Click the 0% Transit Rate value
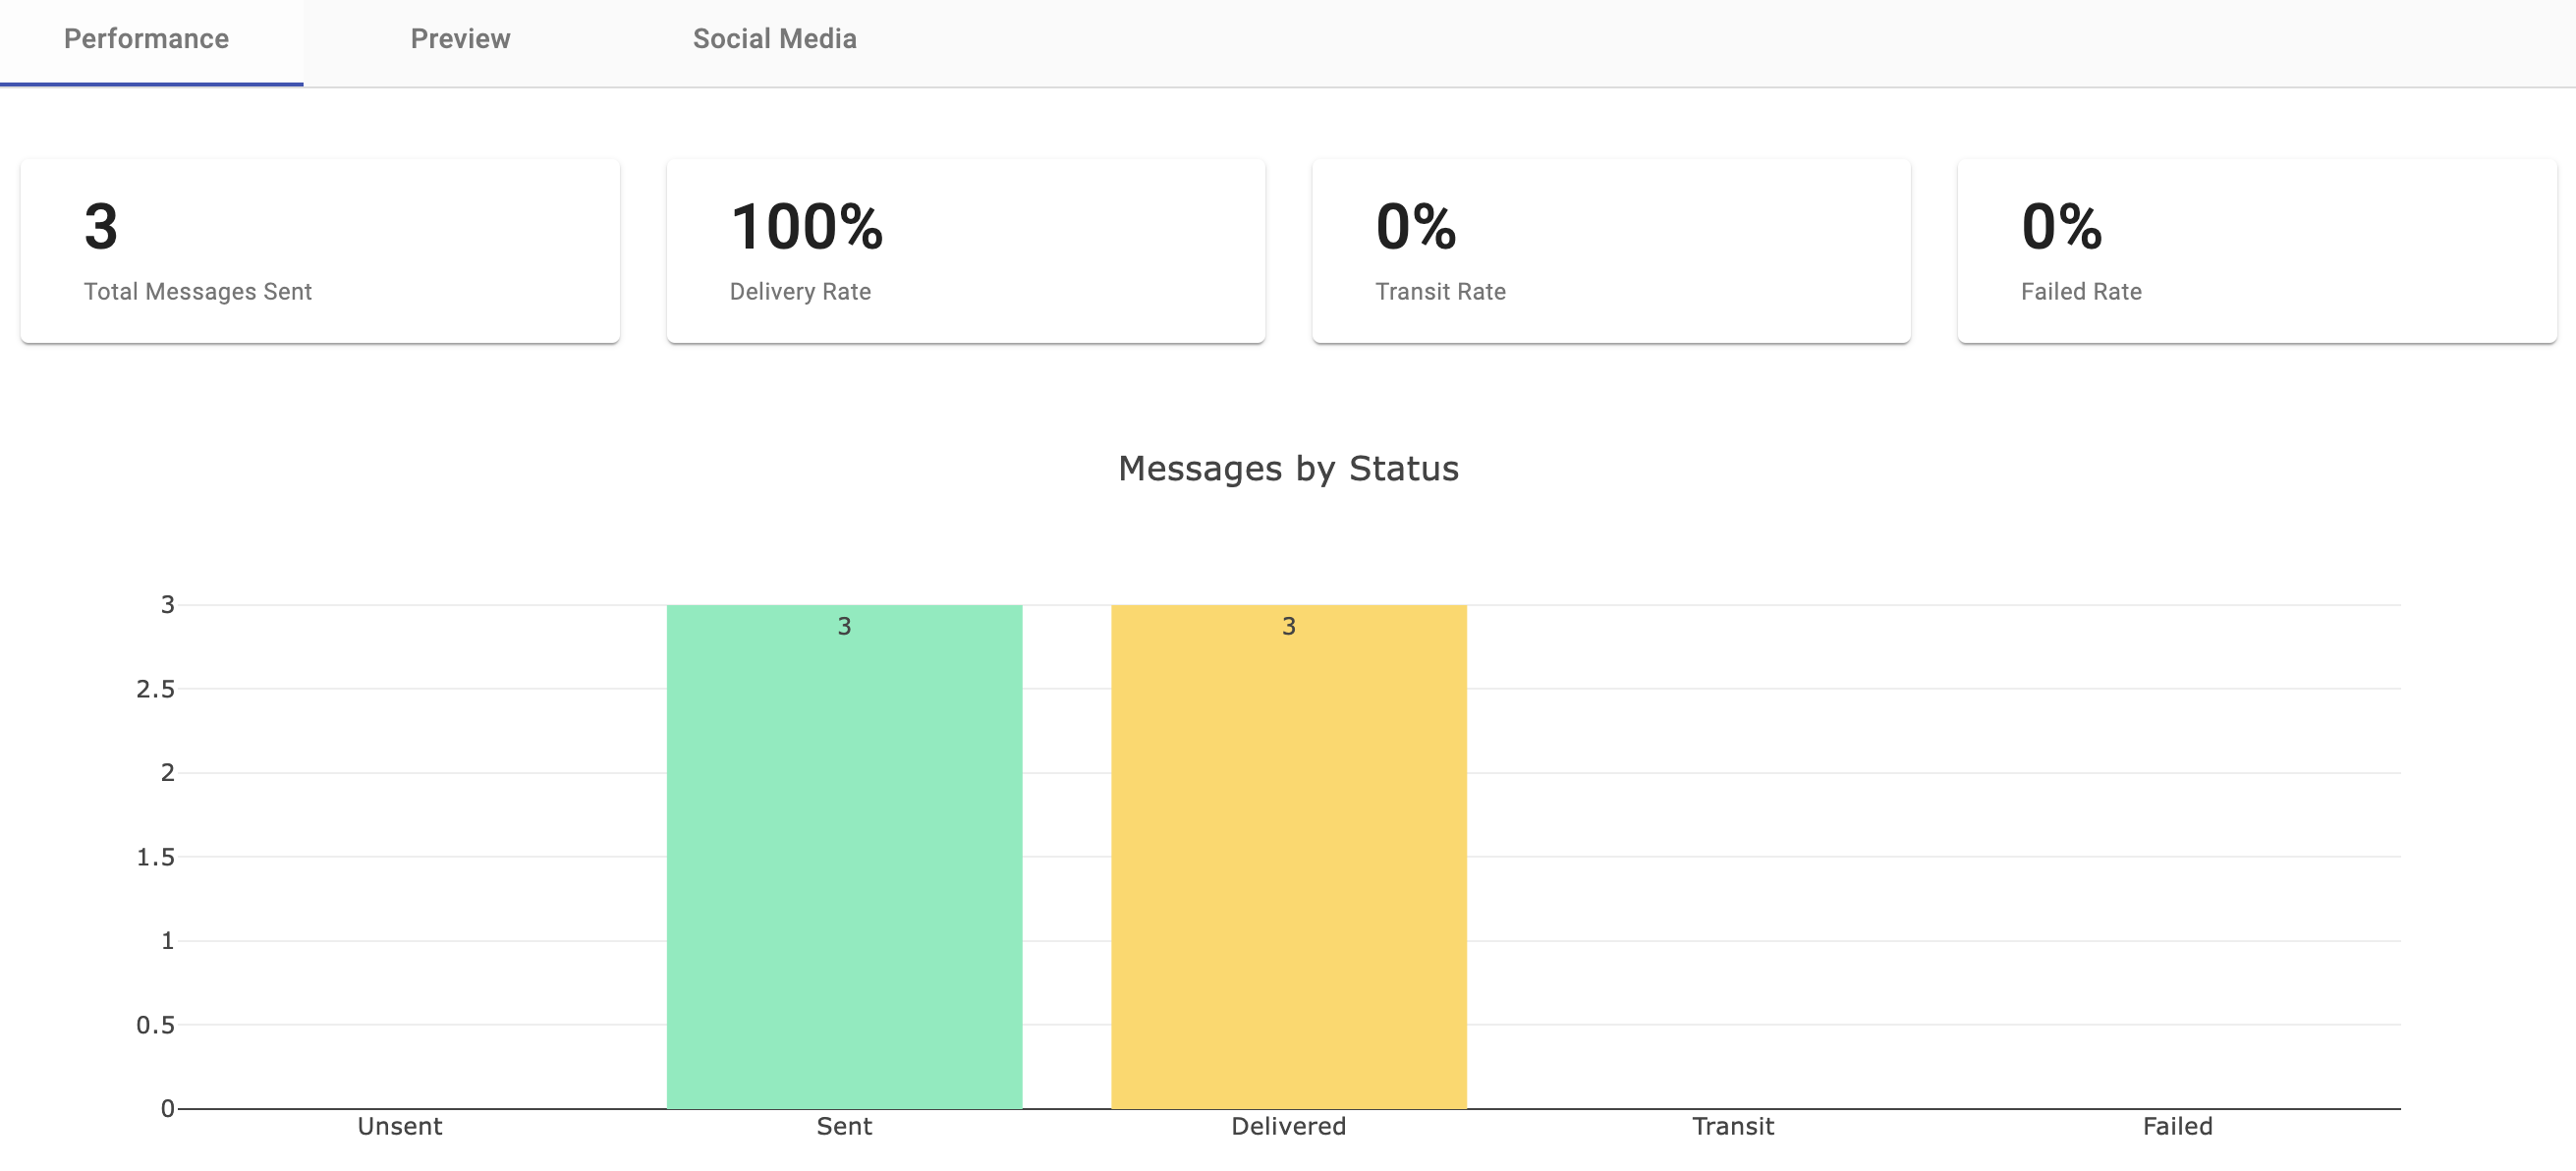 point(1415,227)
